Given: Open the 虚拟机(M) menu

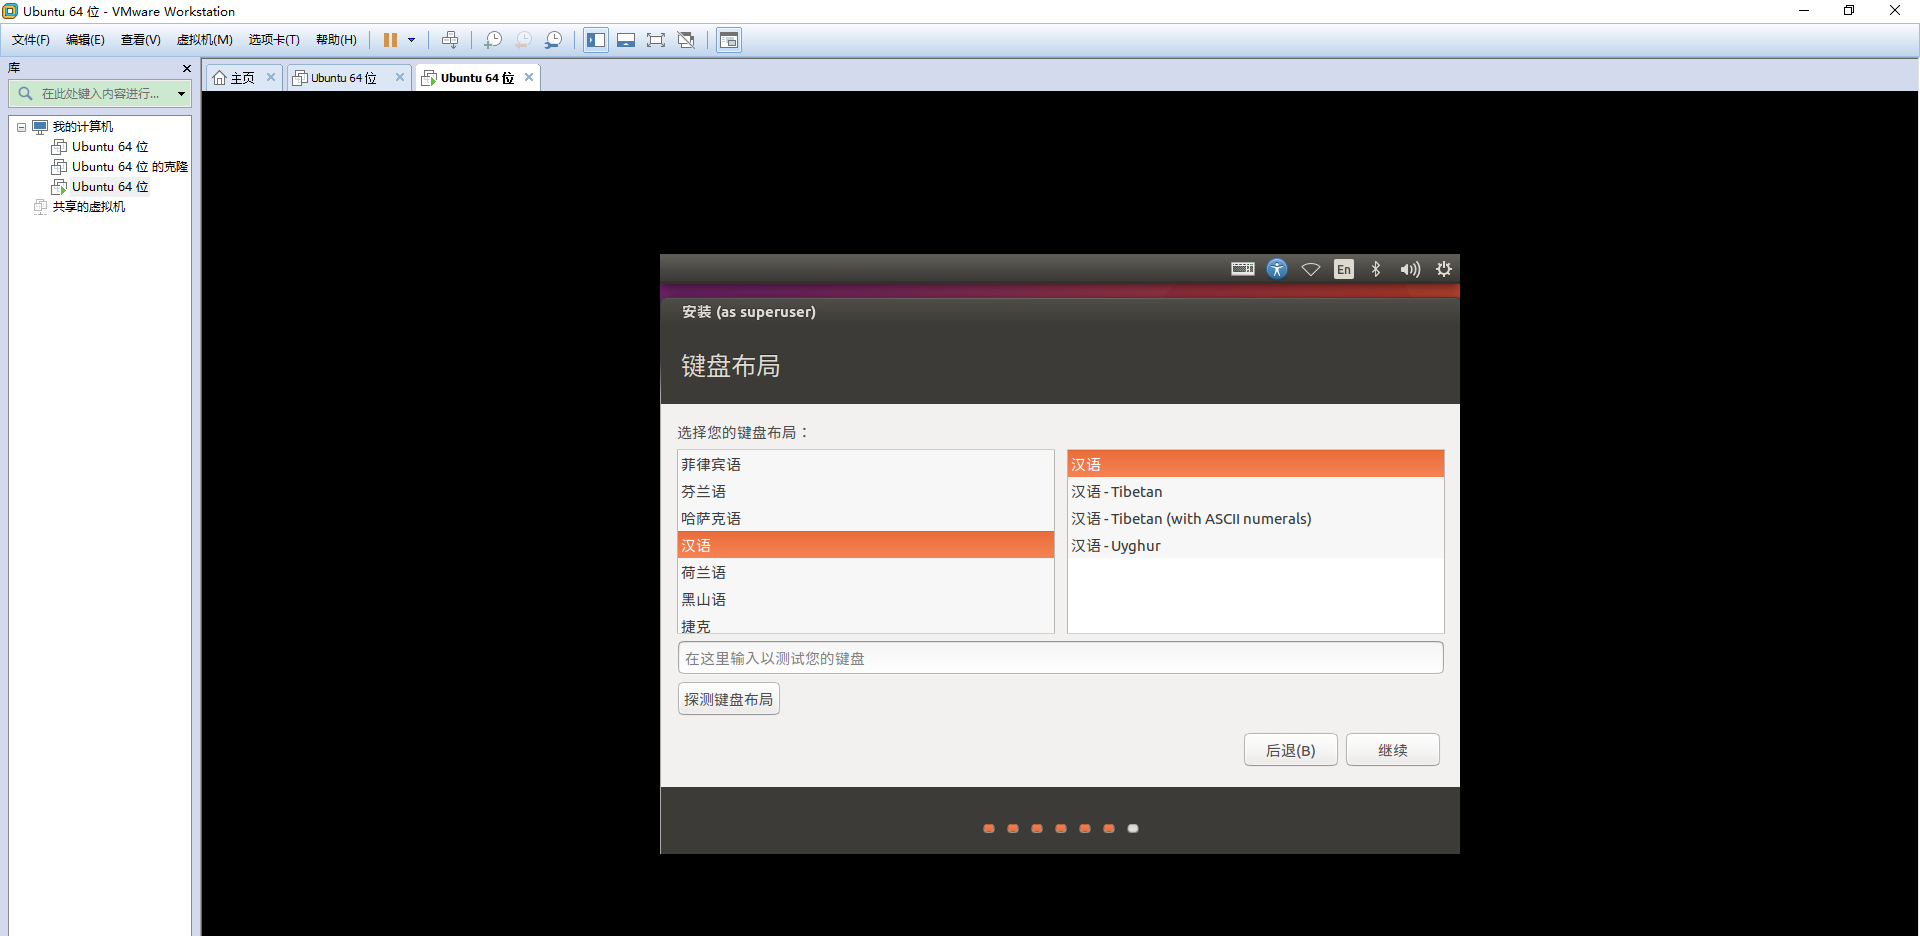Looking at the screenshot, I should [205, 40].
